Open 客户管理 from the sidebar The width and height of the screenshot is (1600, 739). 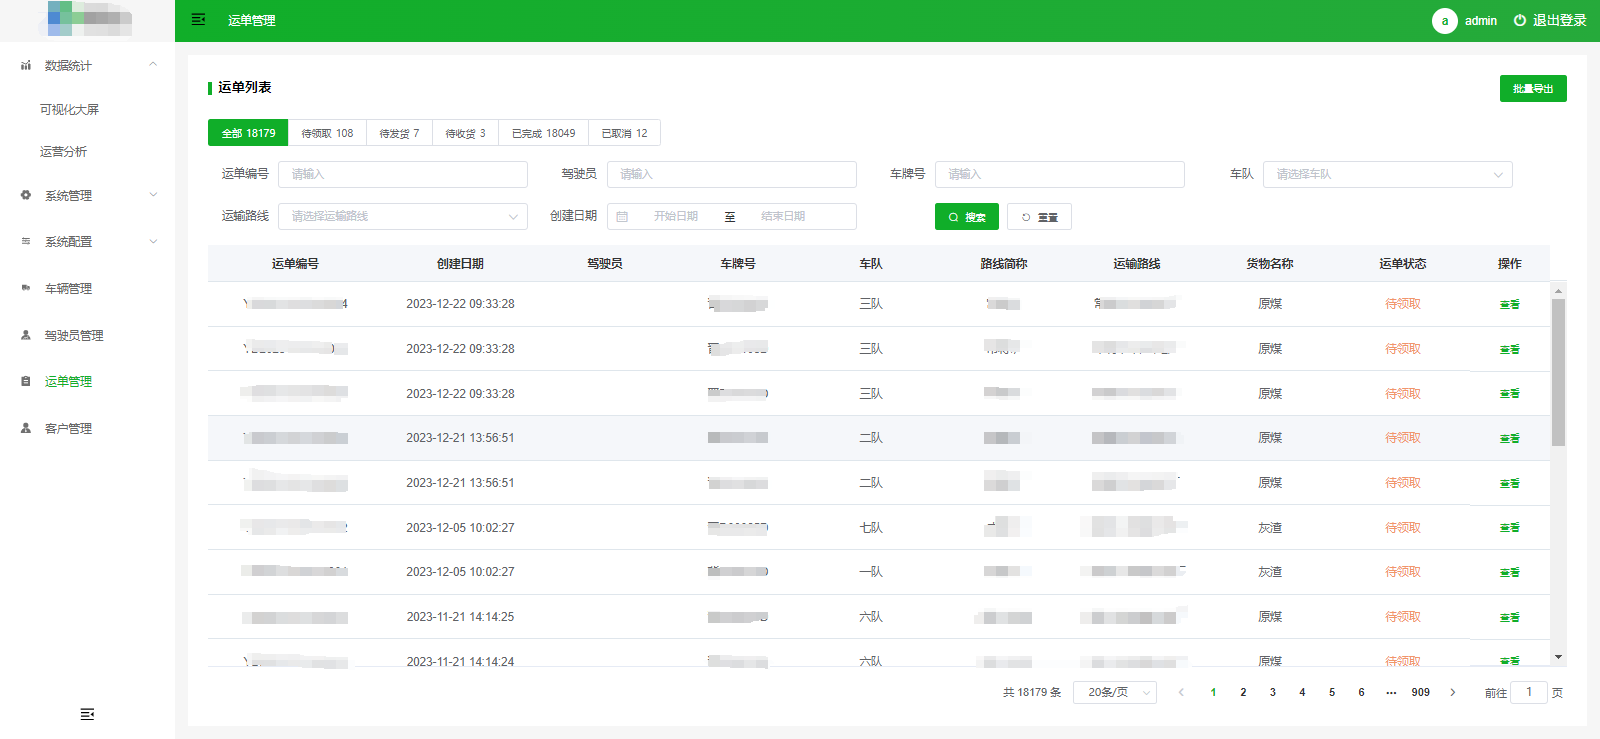(68, 428)
